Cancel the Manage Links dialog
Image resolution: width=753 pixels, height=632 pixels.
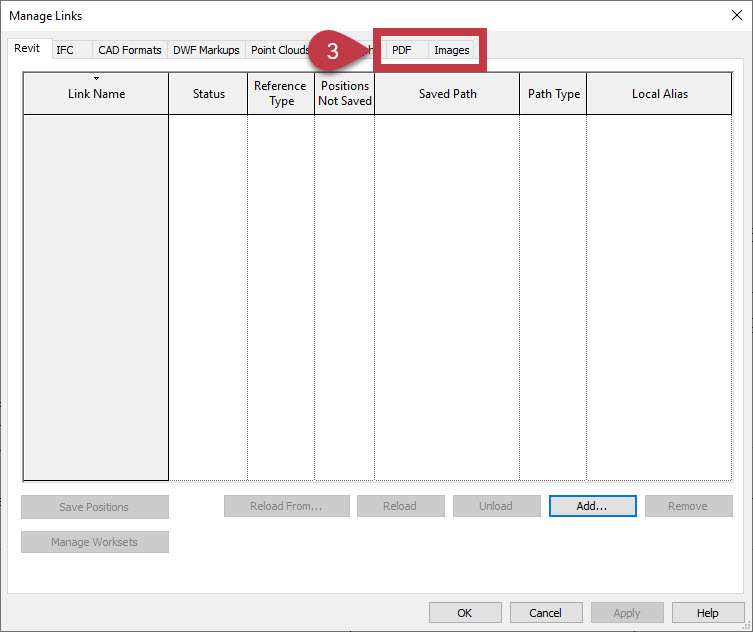546,613
